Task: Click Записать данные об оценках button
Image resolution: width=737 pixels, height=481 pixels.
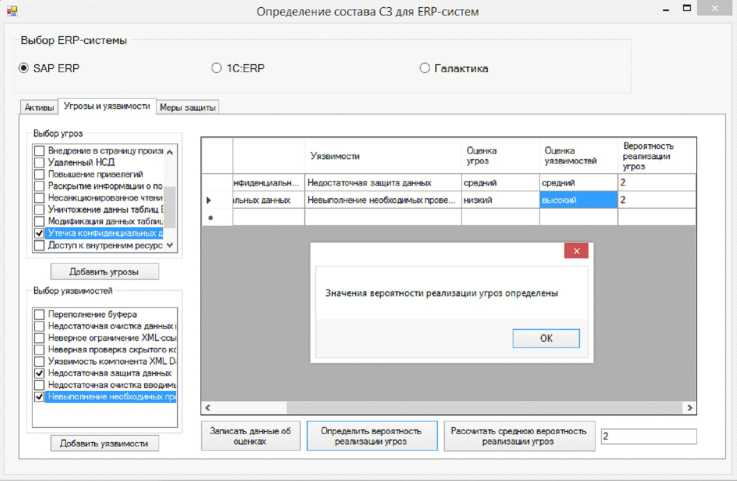Action: coord(251,436)
